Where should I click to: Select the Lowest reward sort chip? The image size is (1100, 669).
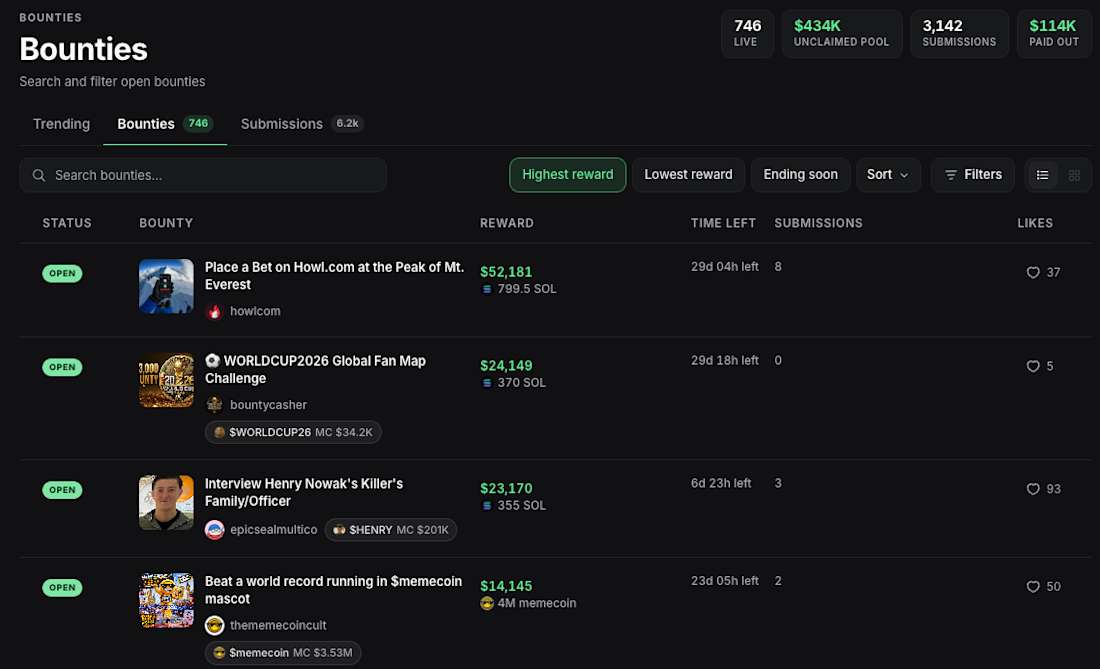pos(688,175)
